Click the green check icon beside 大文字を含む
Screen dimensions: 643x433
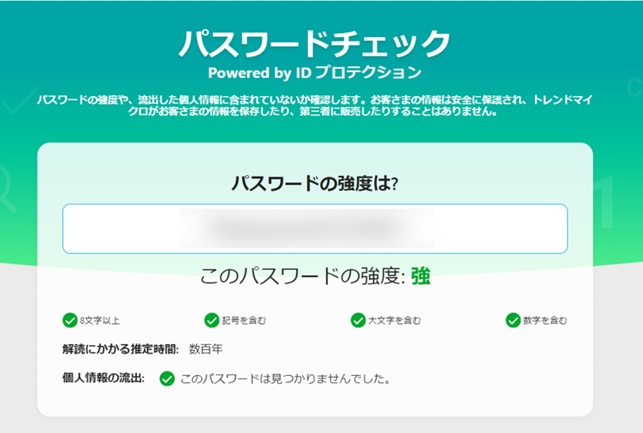coord(357,320)
